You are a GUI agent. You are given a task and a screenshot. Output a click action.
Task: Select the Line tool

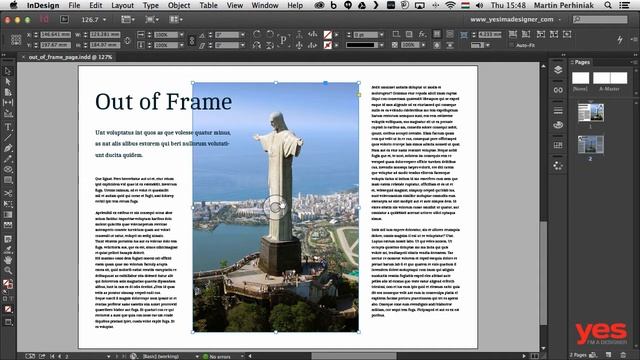pyautogui.click(x=8, y=138)
